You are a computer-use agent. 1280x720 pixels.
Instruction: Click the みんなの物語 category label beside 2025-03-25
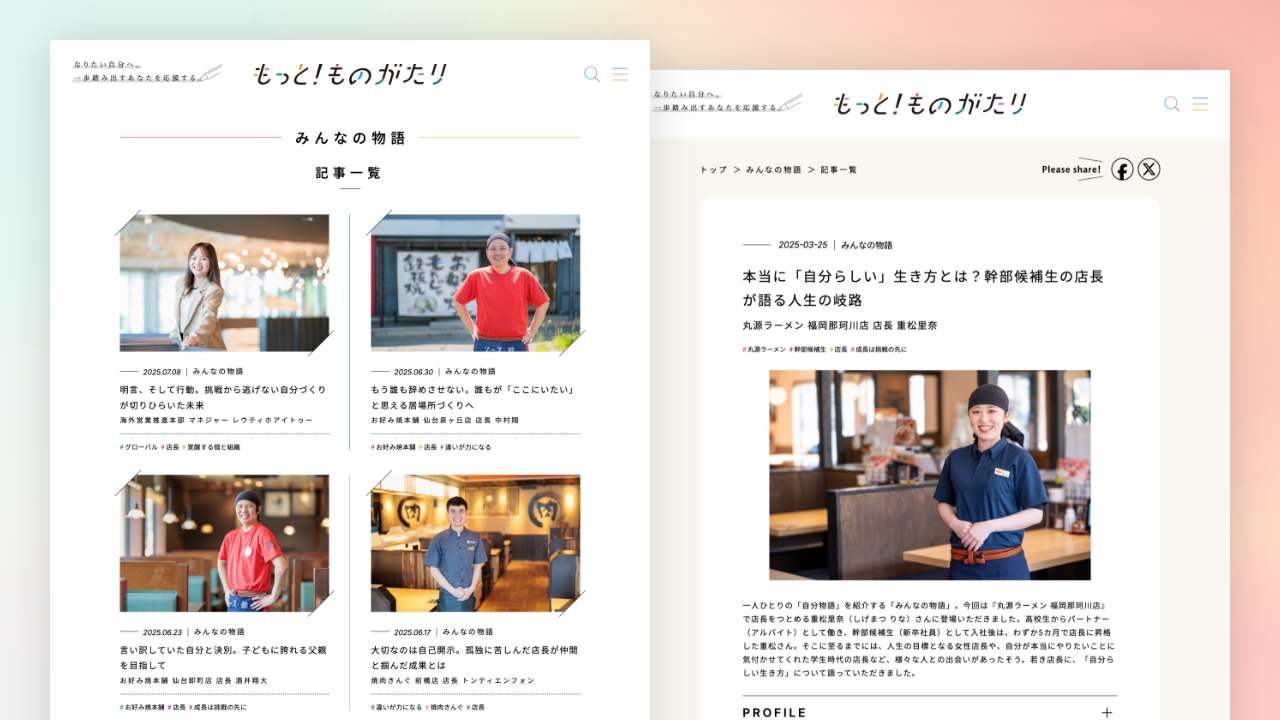point(867,245)
